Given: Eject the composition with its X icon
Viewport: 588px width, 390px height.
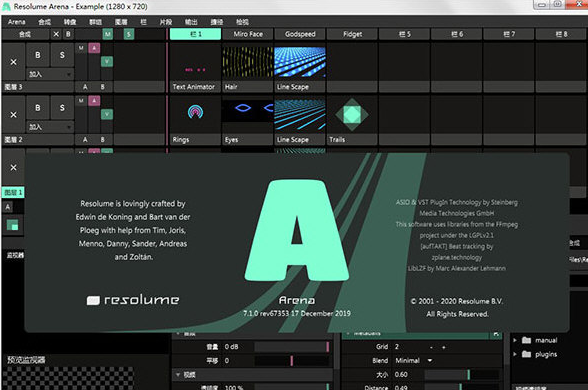Looking at the screenshot, I should (56, 34).
